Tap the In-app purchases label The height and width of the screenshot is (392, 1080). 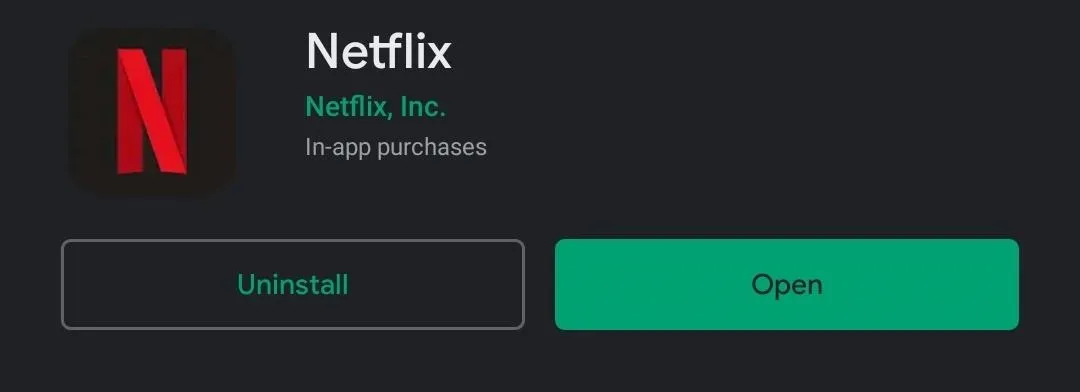click(x=396, y=147)
